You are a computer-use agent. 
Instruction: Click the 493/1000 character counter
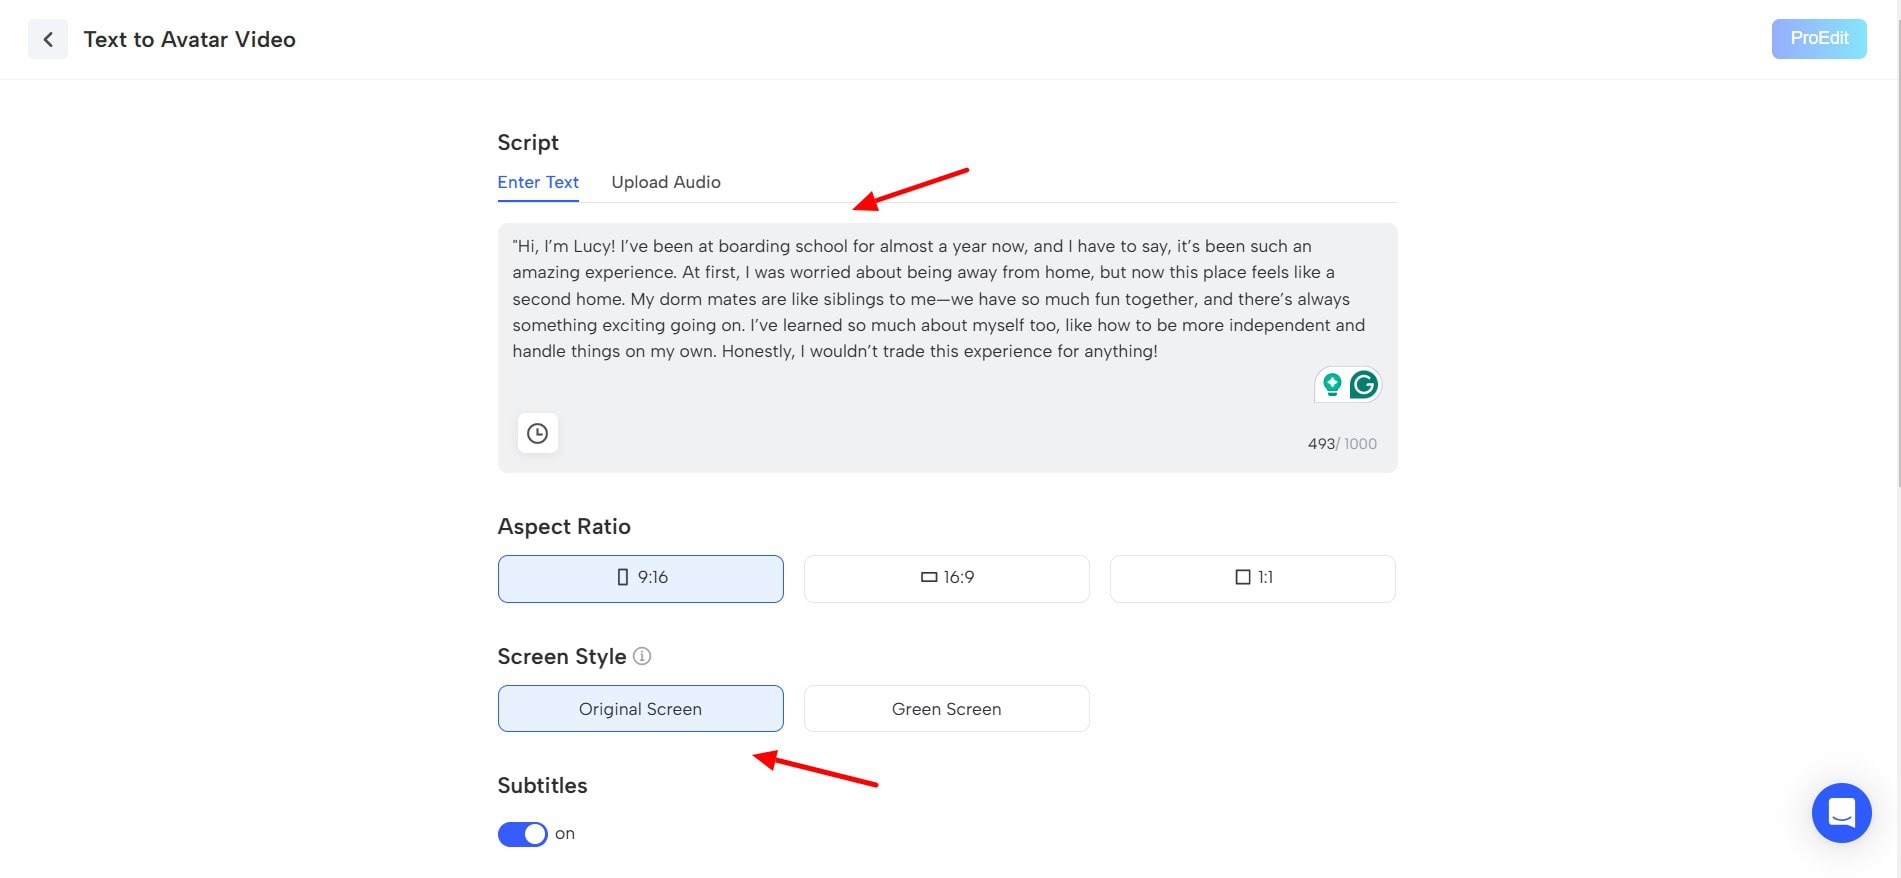click(1341, 444)
